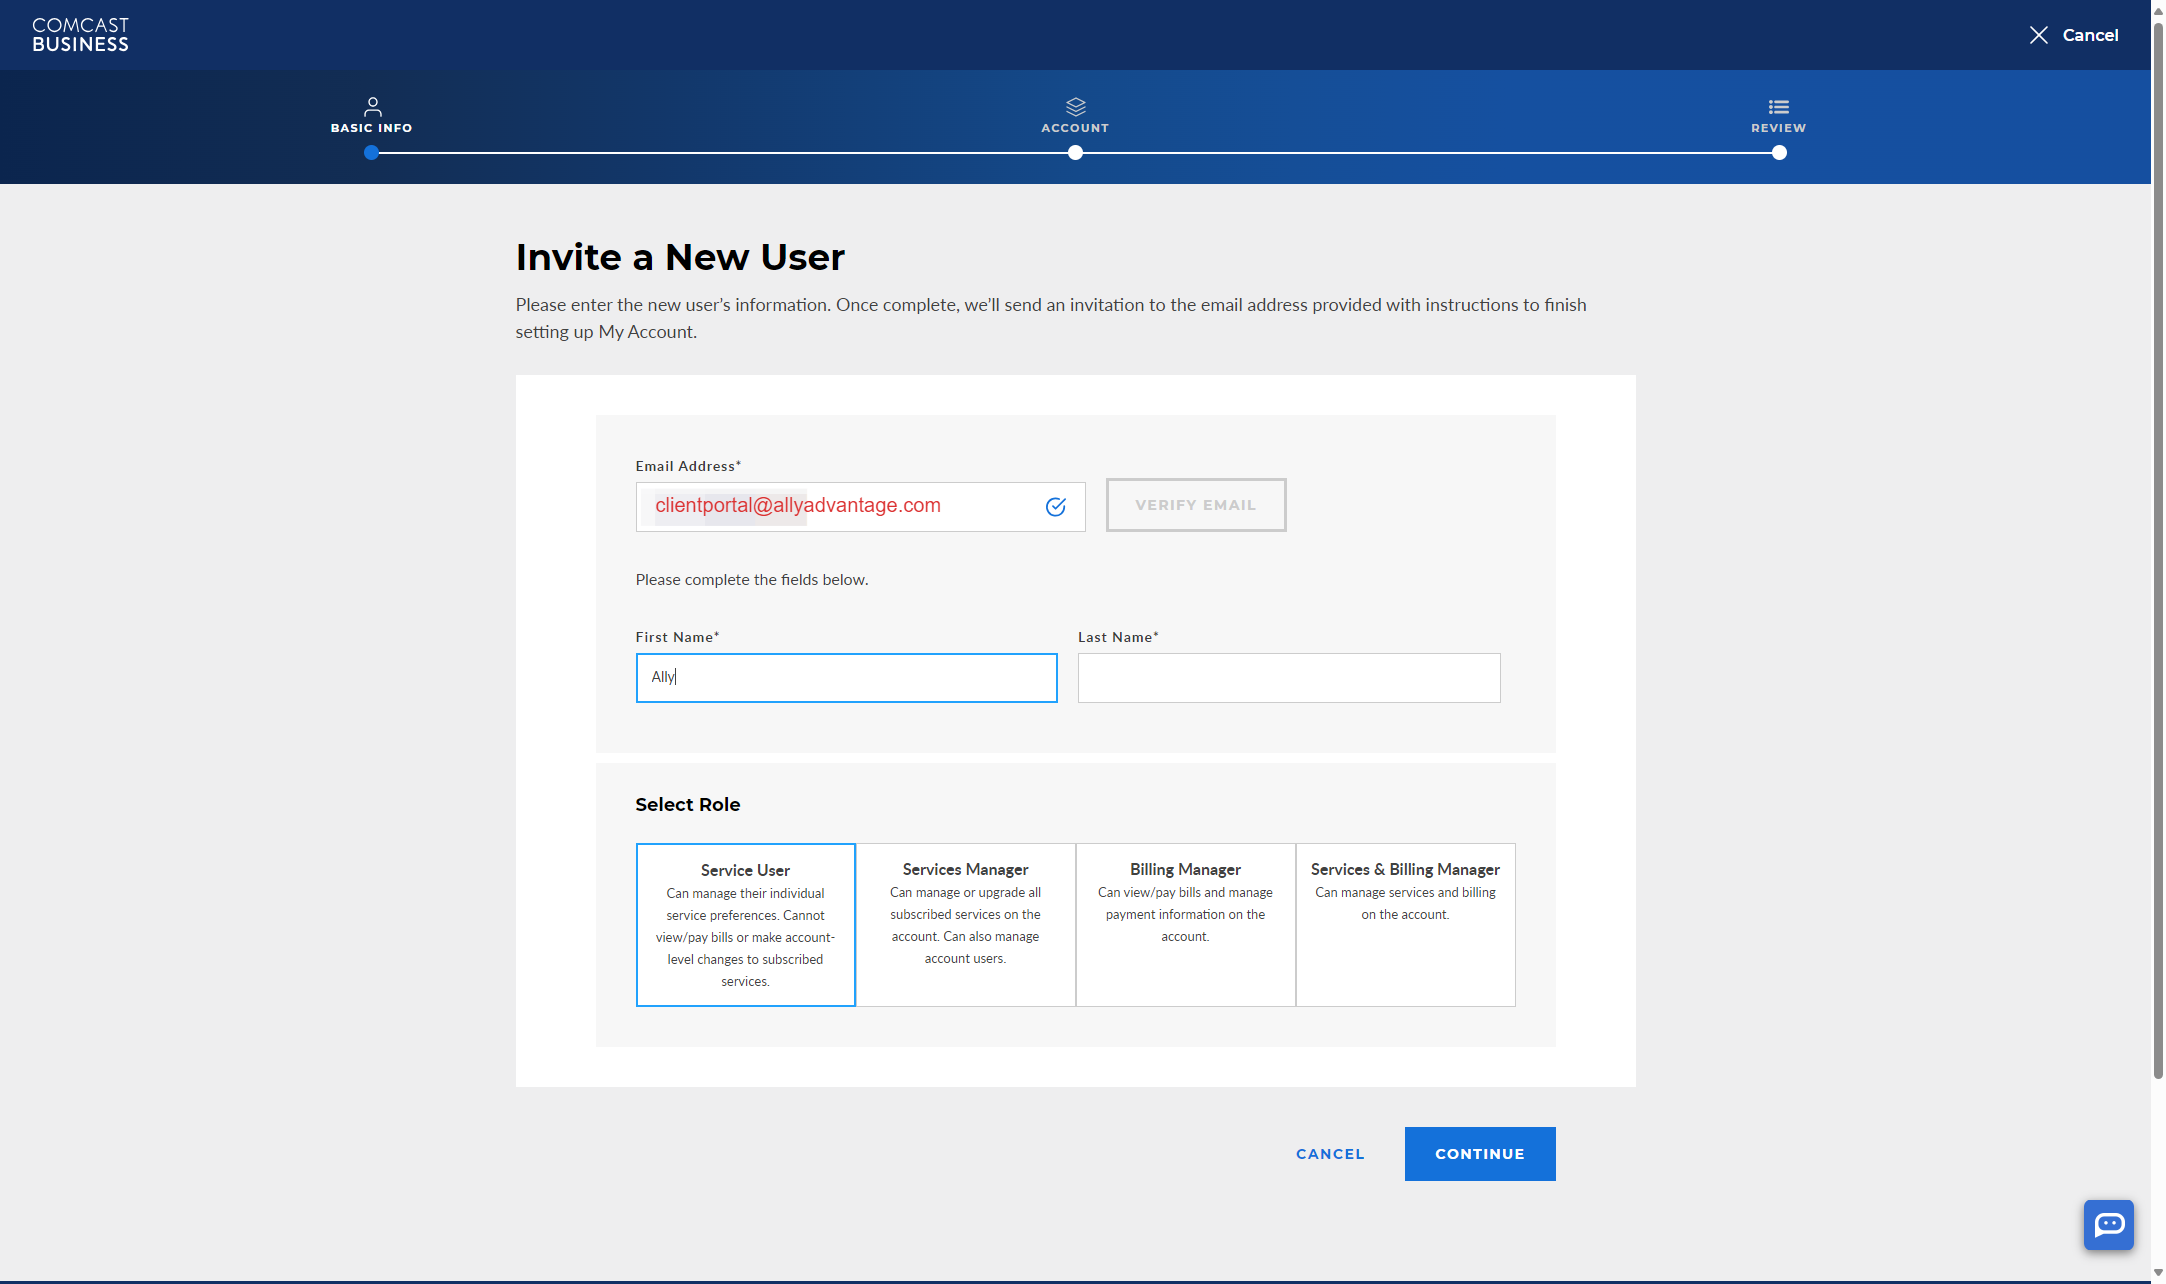Go to the BASIC INFO step label
The image size is (2166, 1284).
tap(371, 128)
